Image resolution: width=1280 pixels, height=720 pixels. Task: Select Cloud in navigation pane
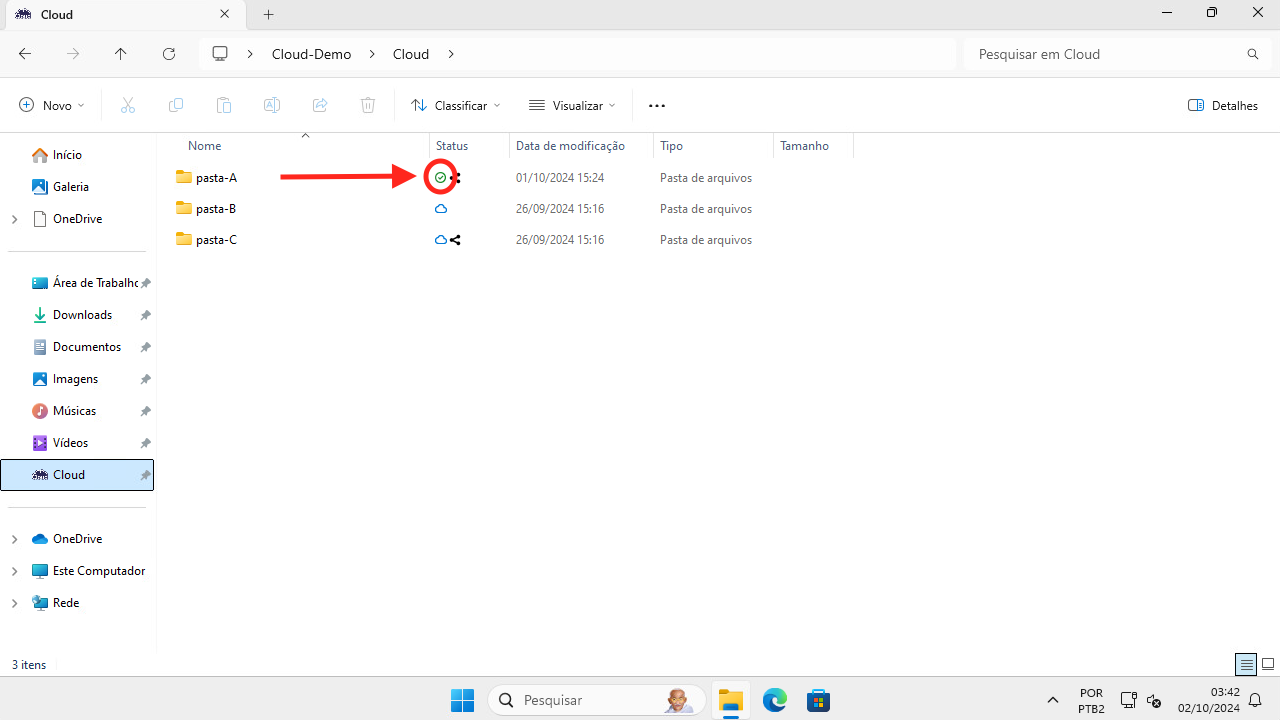pos(77,475)
